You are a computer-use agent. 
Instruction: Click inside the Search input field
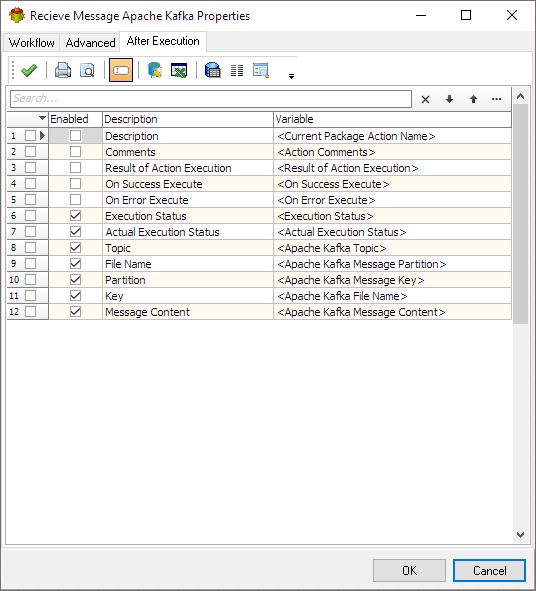click(211, 99)
